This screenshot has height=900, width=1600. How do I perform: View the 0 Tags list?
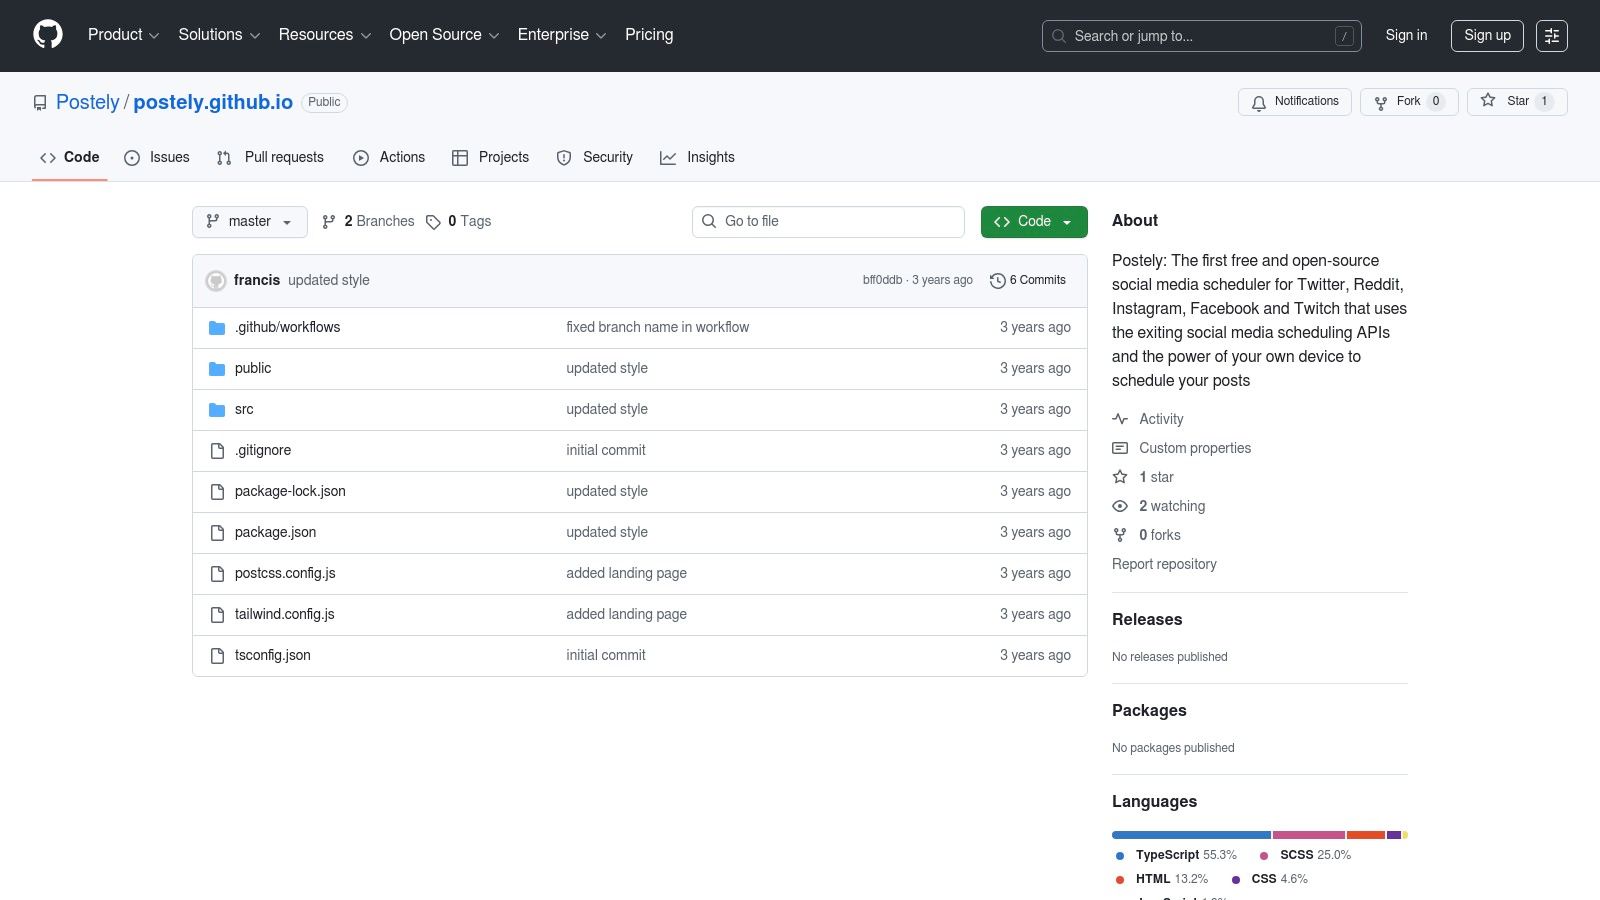coord(459,221)
